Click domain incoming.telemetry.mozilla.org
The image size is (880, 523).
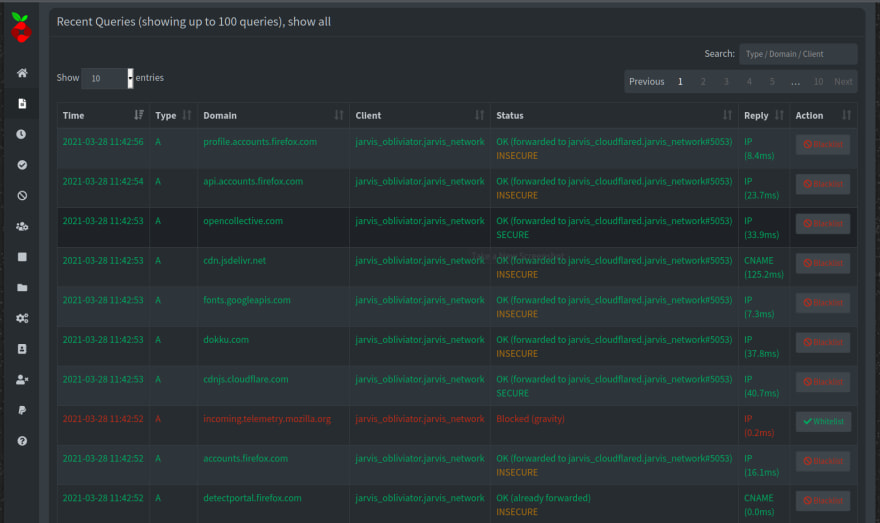point(267,419)
